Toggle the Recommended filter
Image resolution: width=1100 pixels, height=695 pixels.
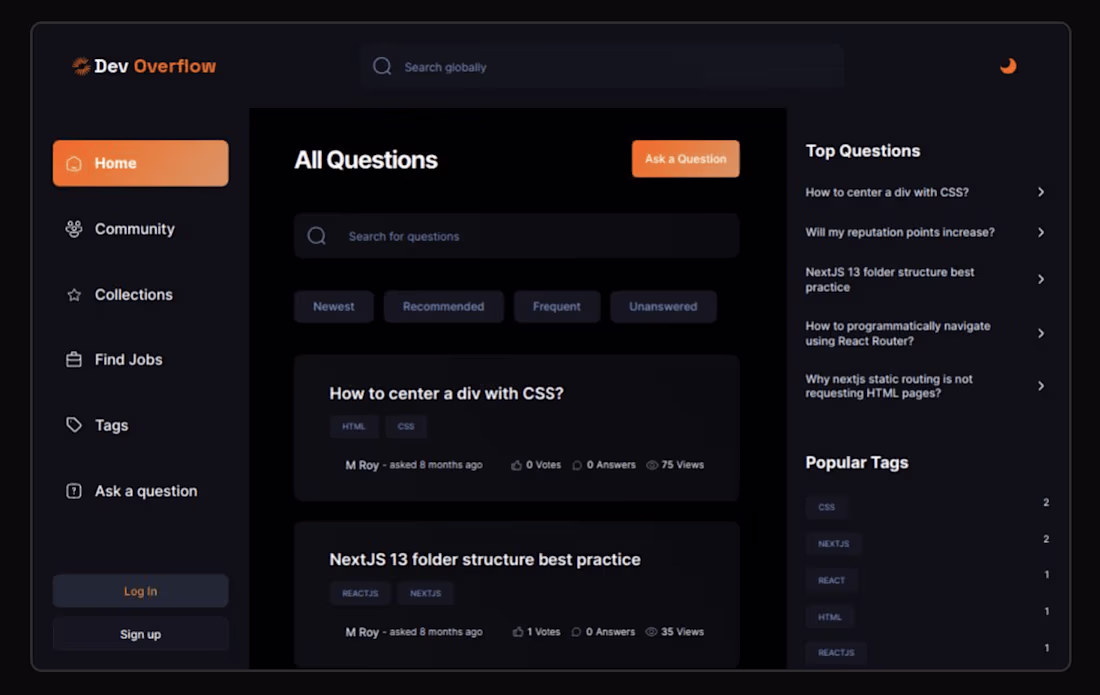(x=443, y=306)
